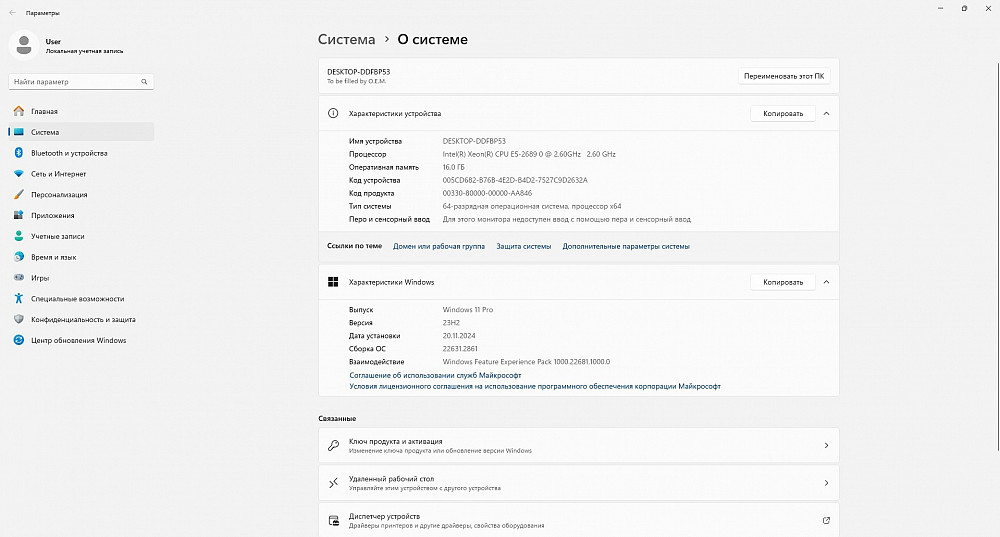Click the Центр обновления Windows update icon

tap(18, 340)
